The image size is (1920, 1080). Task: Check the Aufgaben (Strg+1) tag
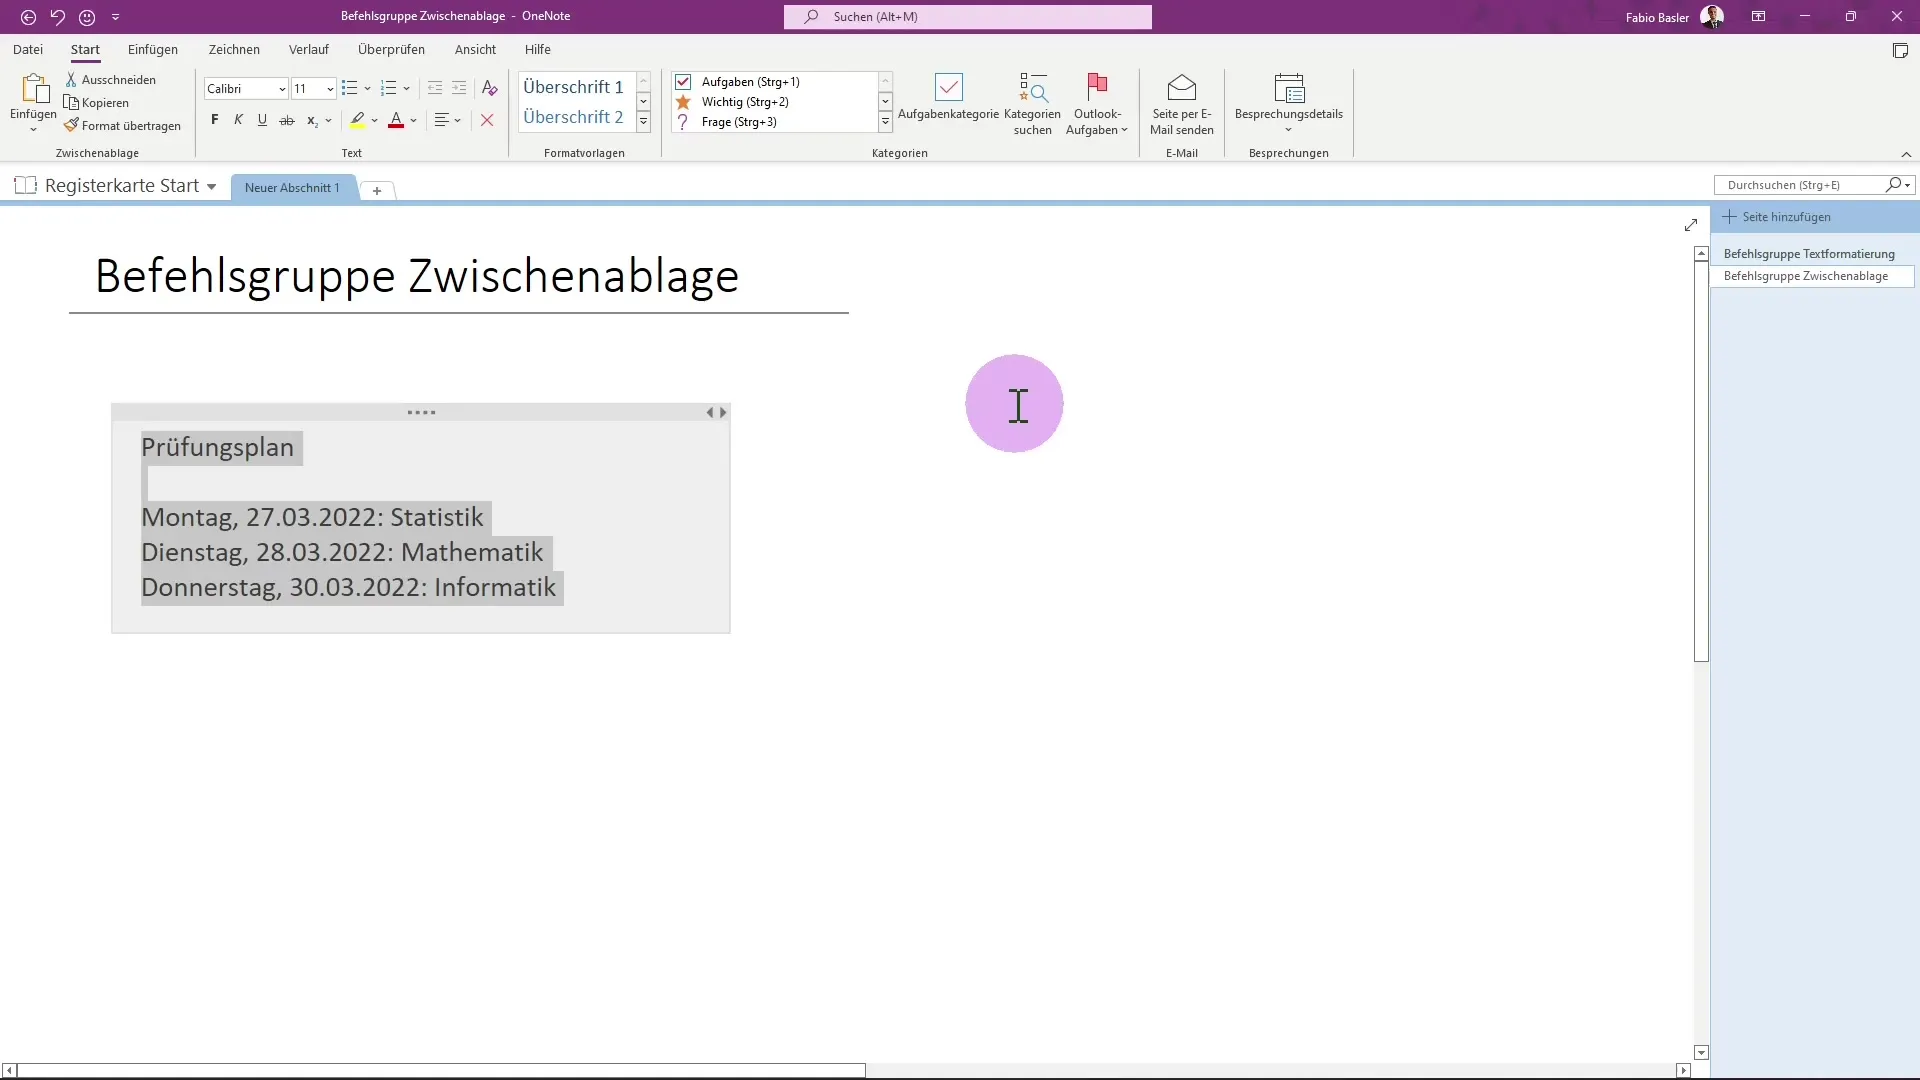(x=683, y=82)
